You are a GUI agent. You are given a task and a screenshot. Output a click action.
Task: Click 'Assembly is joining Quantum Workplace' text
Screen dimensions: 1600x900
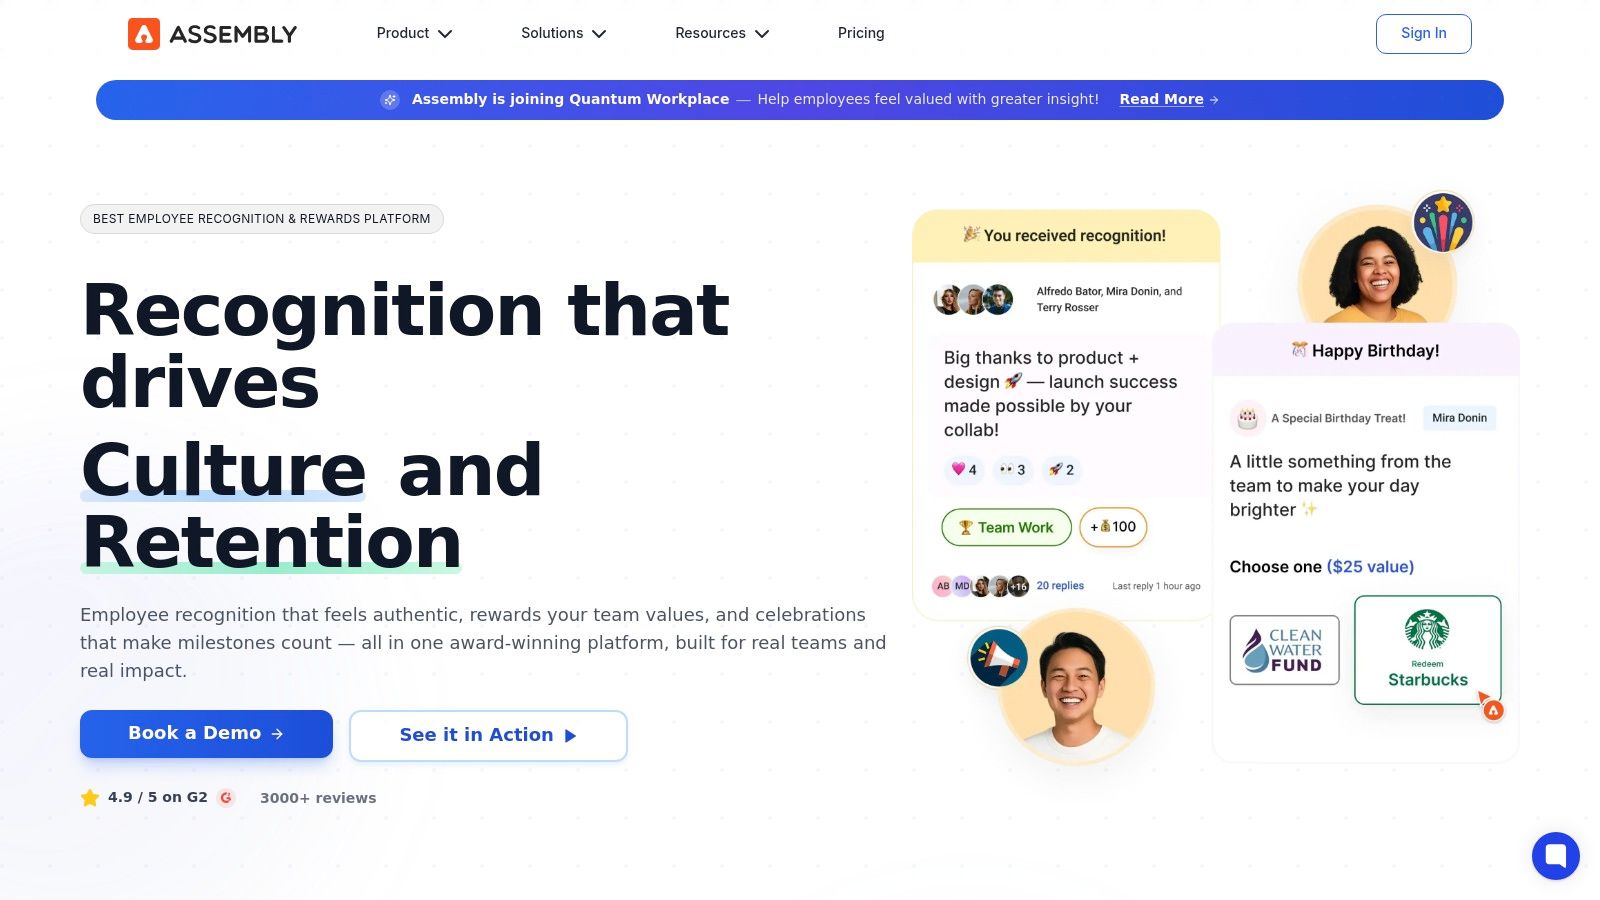[x=570, y=99]
